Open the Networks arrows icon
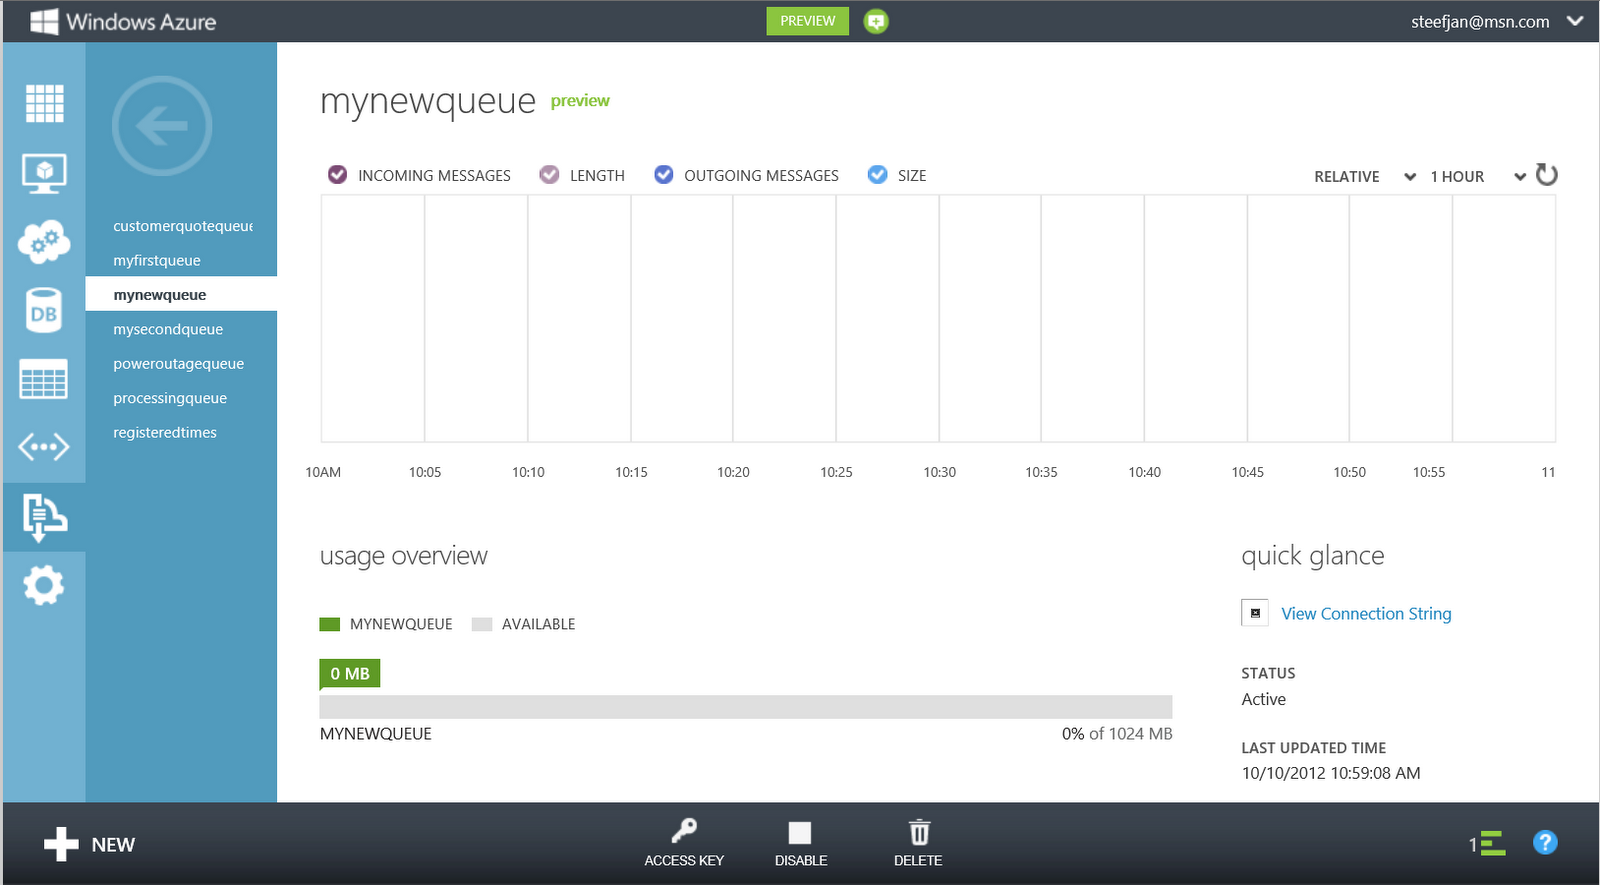 (x=44, y=446)
